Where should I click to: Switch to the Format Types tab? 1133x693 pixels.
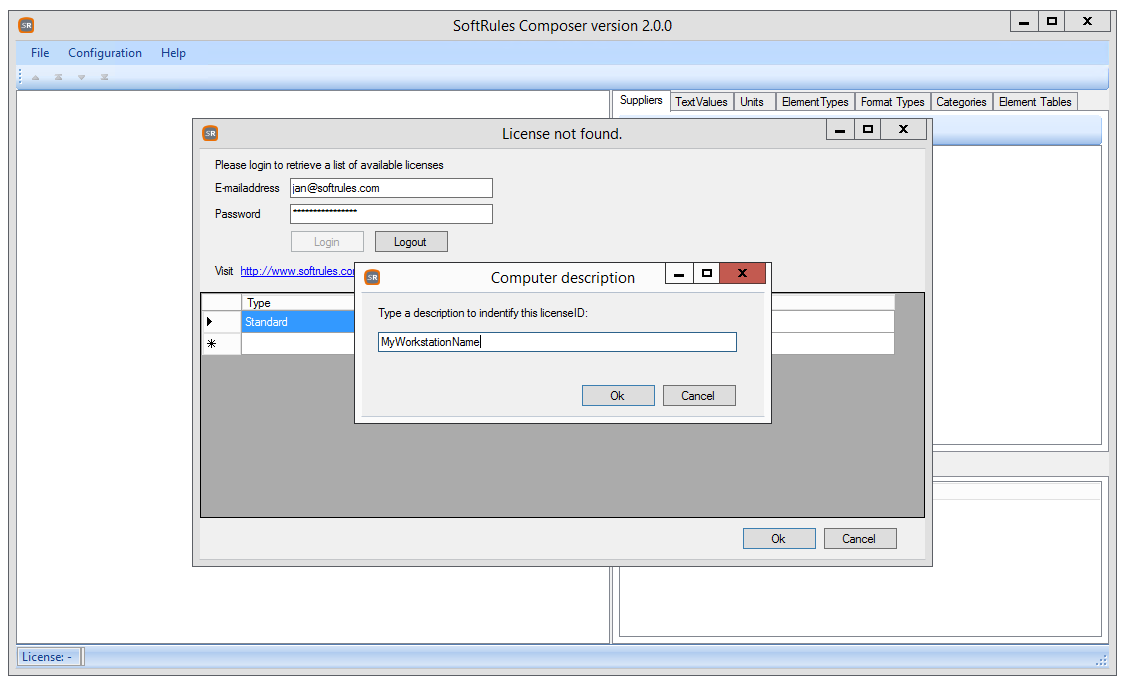[x=892, y=102]
